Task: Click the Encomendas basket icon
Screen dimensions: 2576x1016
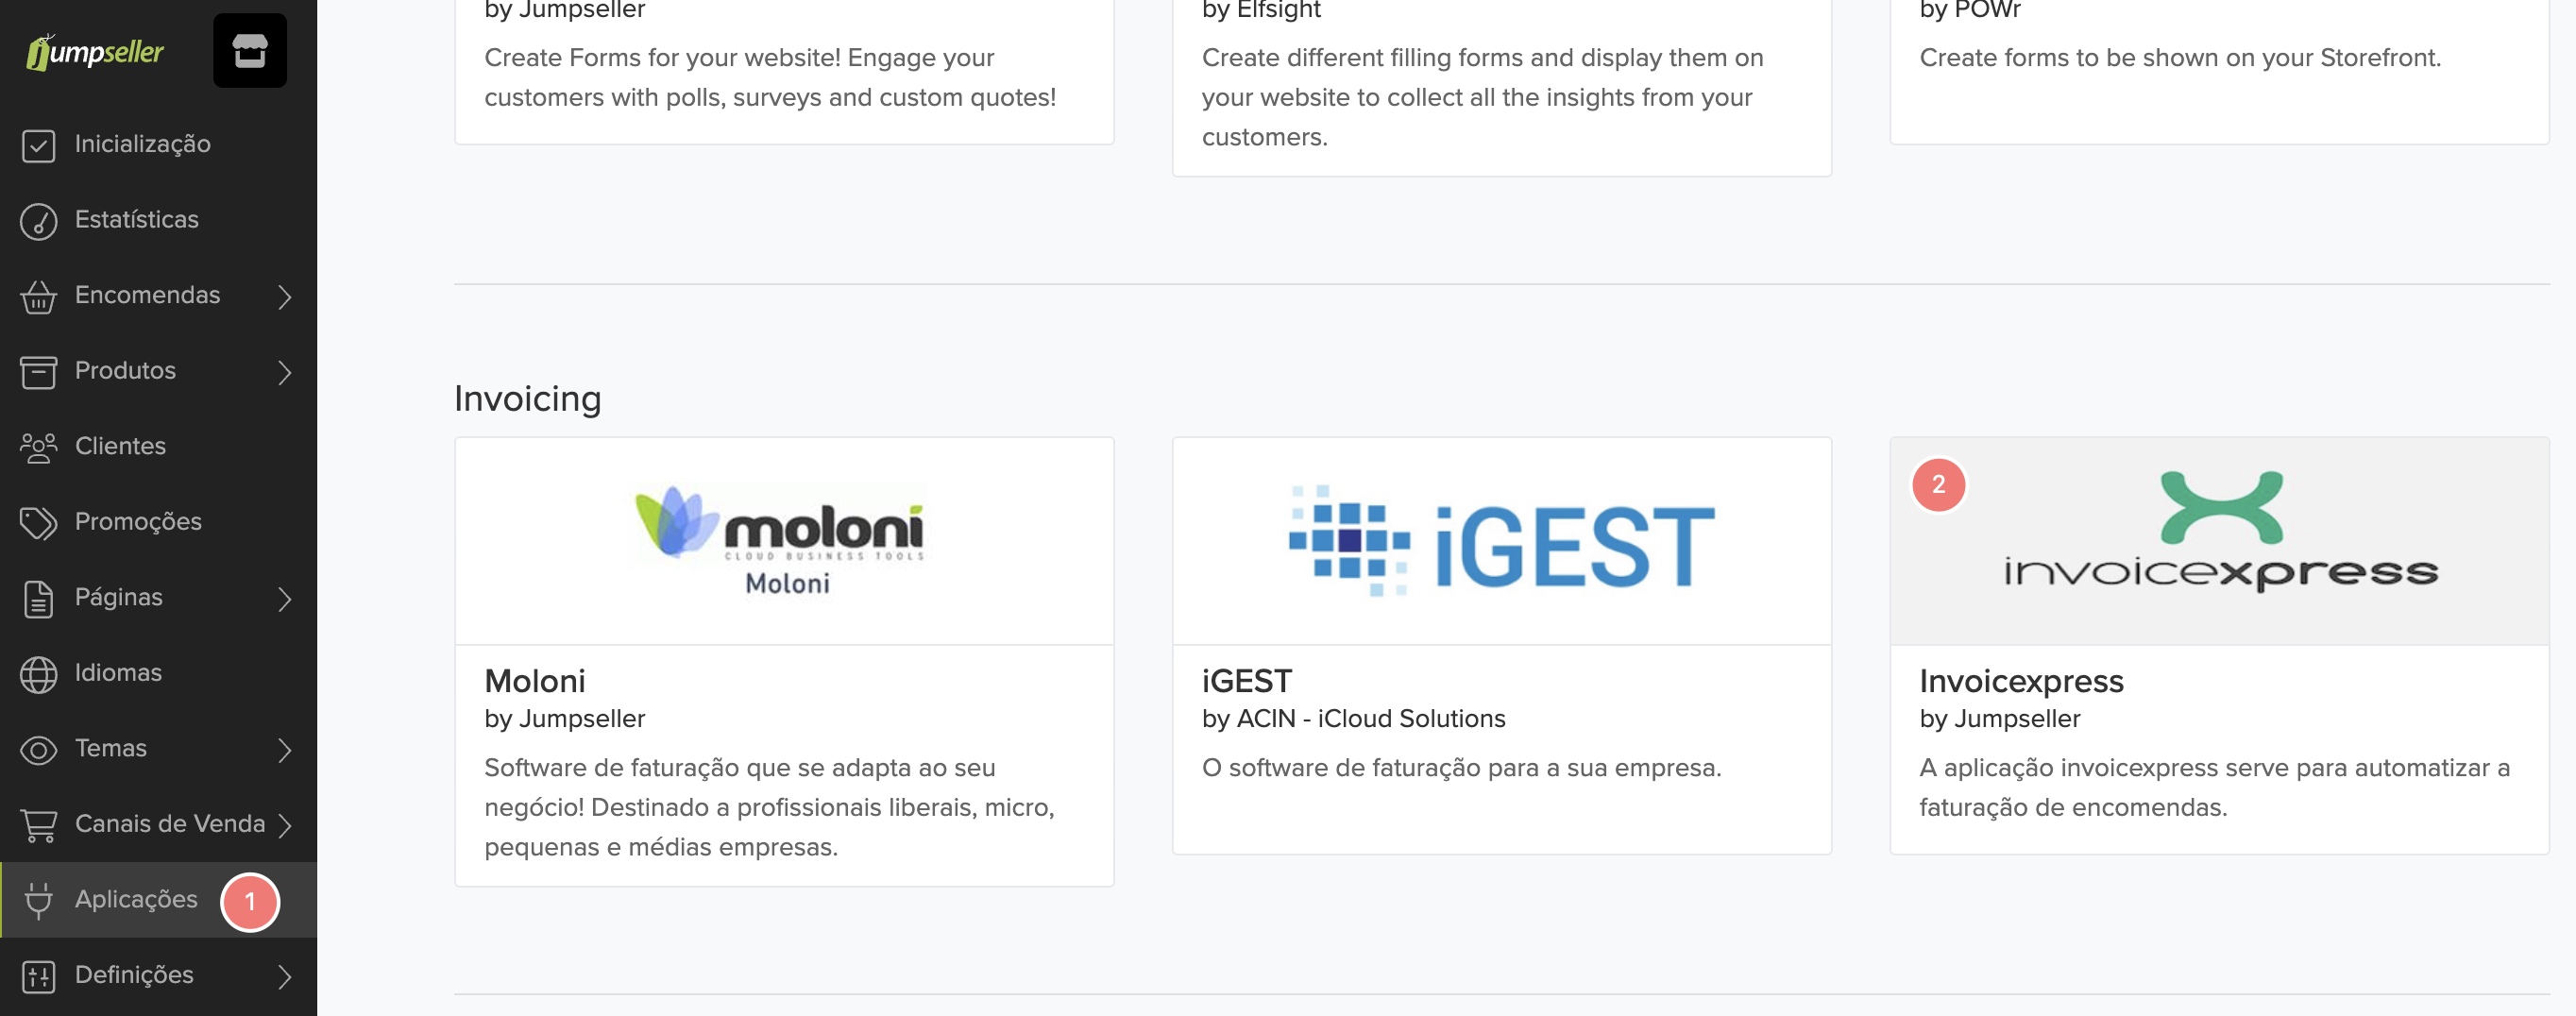Action: pyautogui.click(x=38, y=296)
